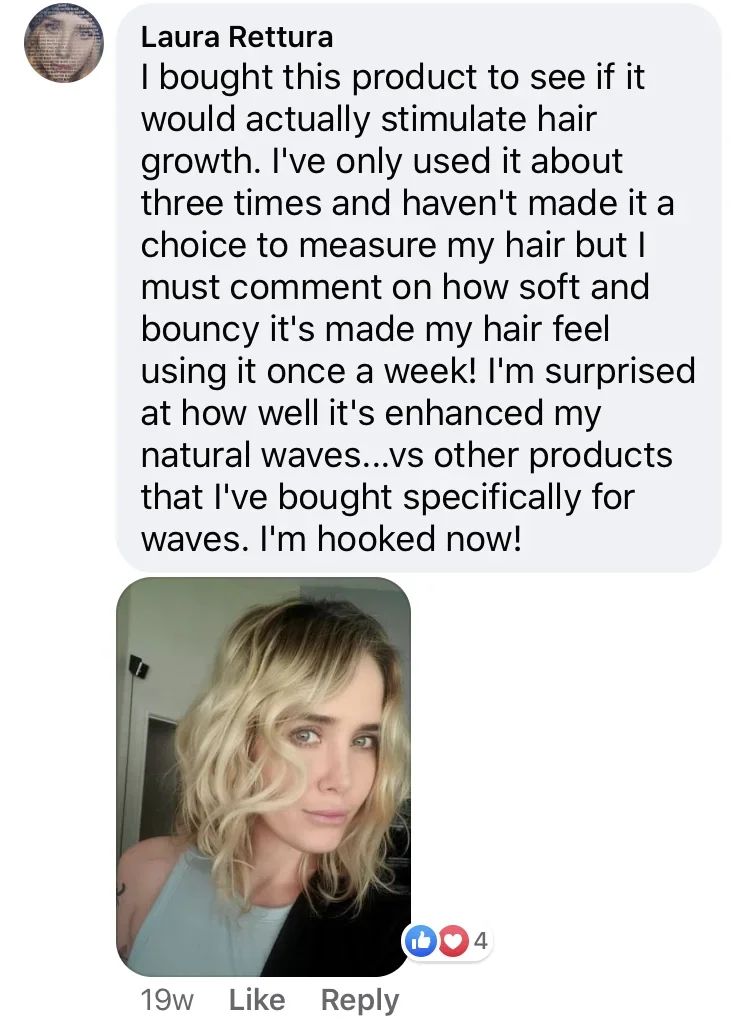Open the reaction count showing 4

coord(480,941)
